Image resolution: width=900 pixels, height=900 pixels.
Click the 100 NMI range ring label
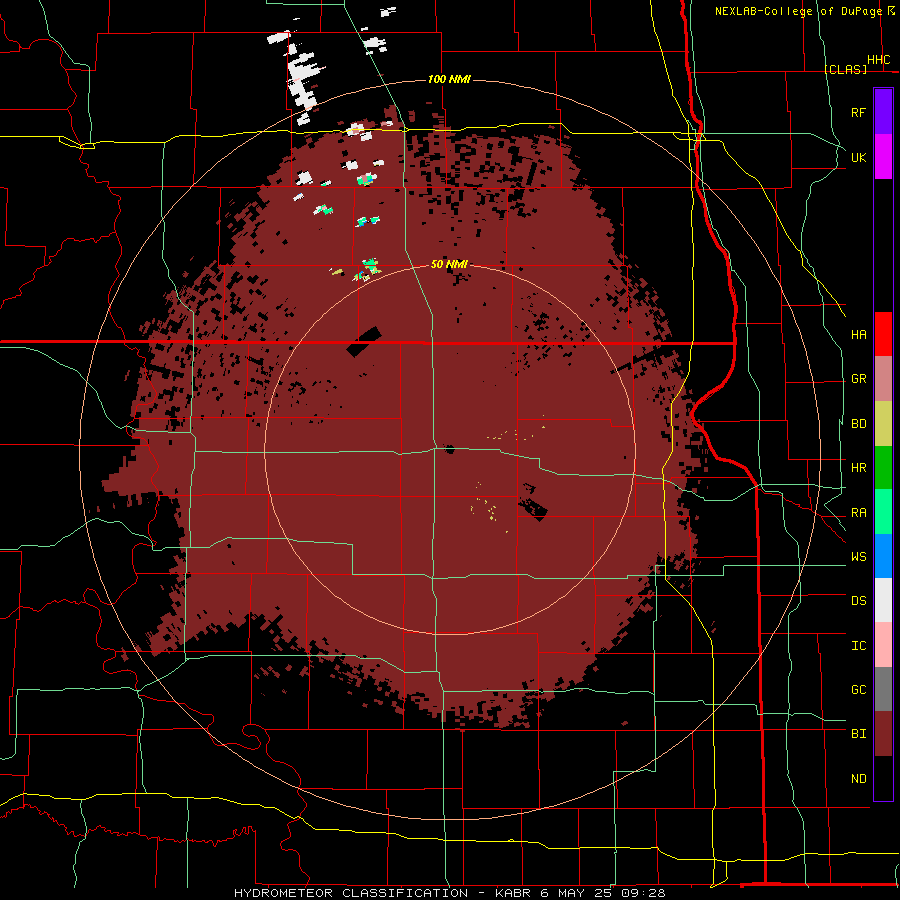pos(449,79)
